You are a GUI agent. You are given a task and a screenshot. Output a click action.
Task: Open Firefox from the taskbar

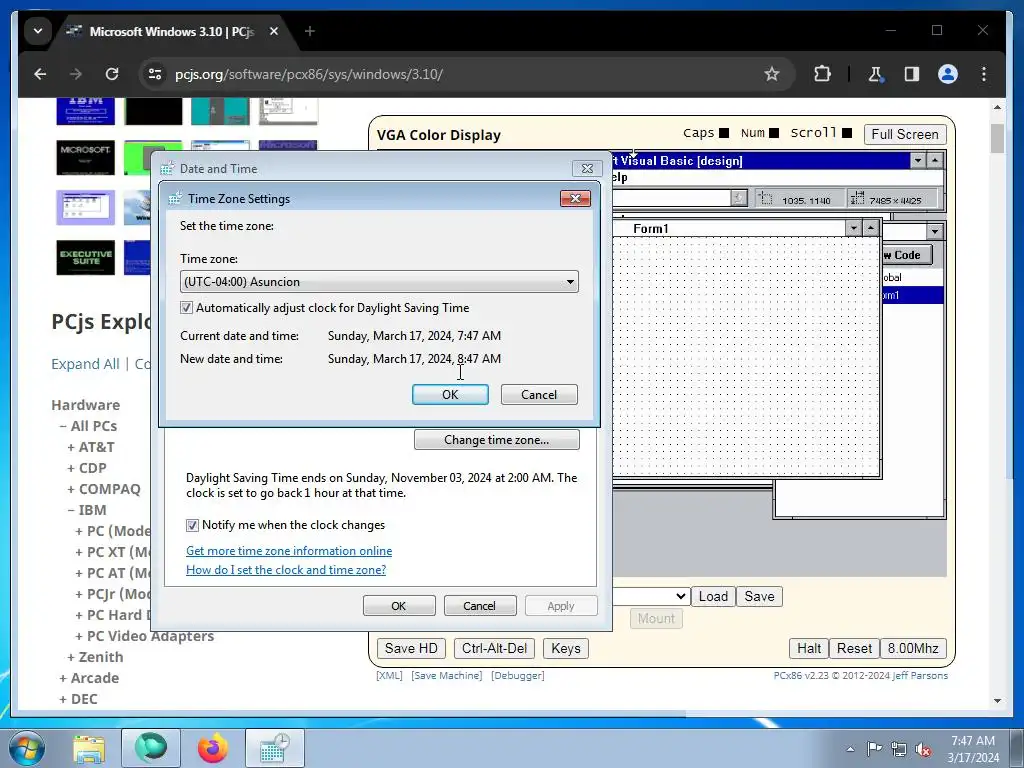point(213,748)
